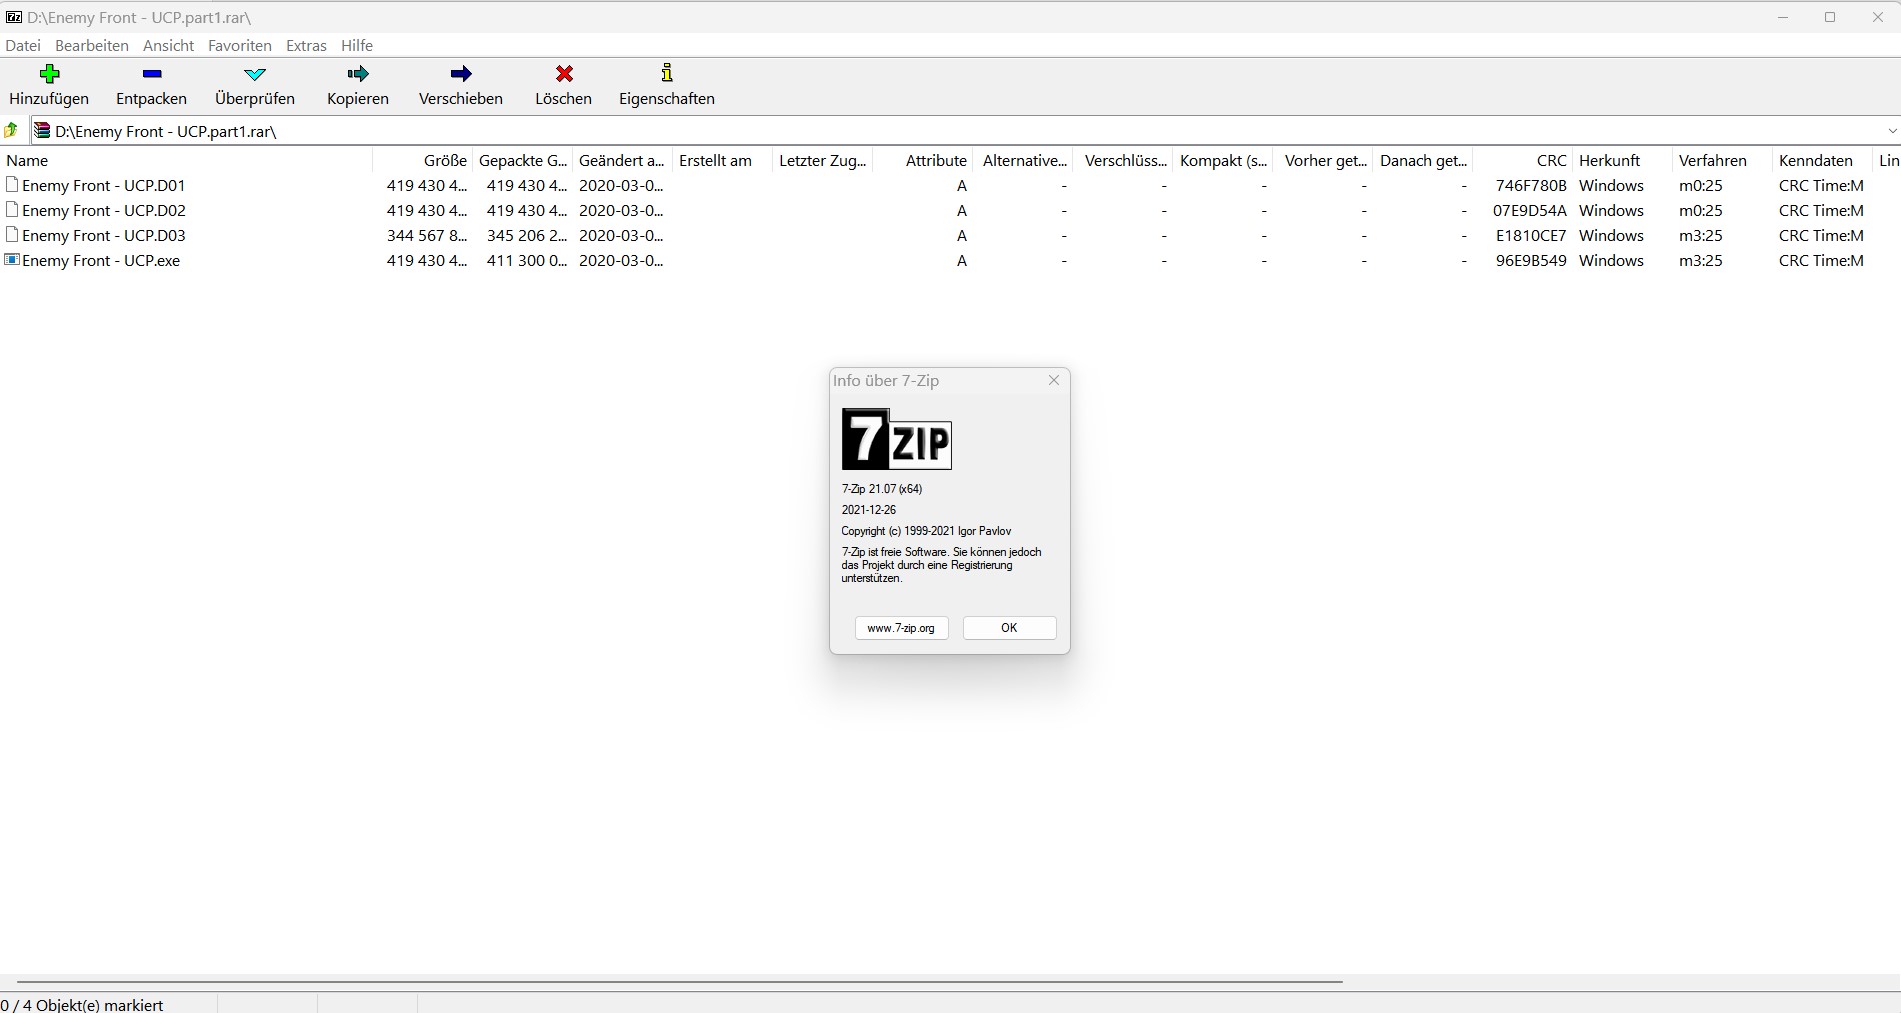Viewport: 1901px width, 1013px height.
Task: Click the Eigenschaften info icon
Action: [667, 73]
